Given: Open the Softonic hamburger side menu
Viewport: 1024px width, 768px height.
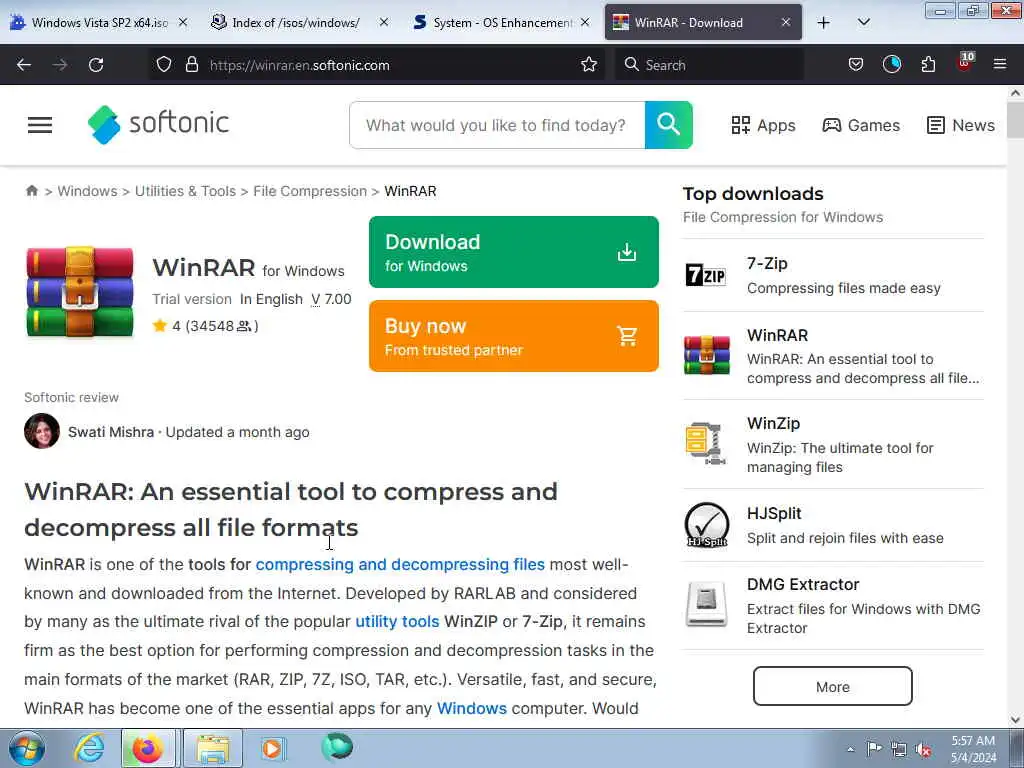Looking at the screenshot, I should pyautogui.click(x=40, y=125).
